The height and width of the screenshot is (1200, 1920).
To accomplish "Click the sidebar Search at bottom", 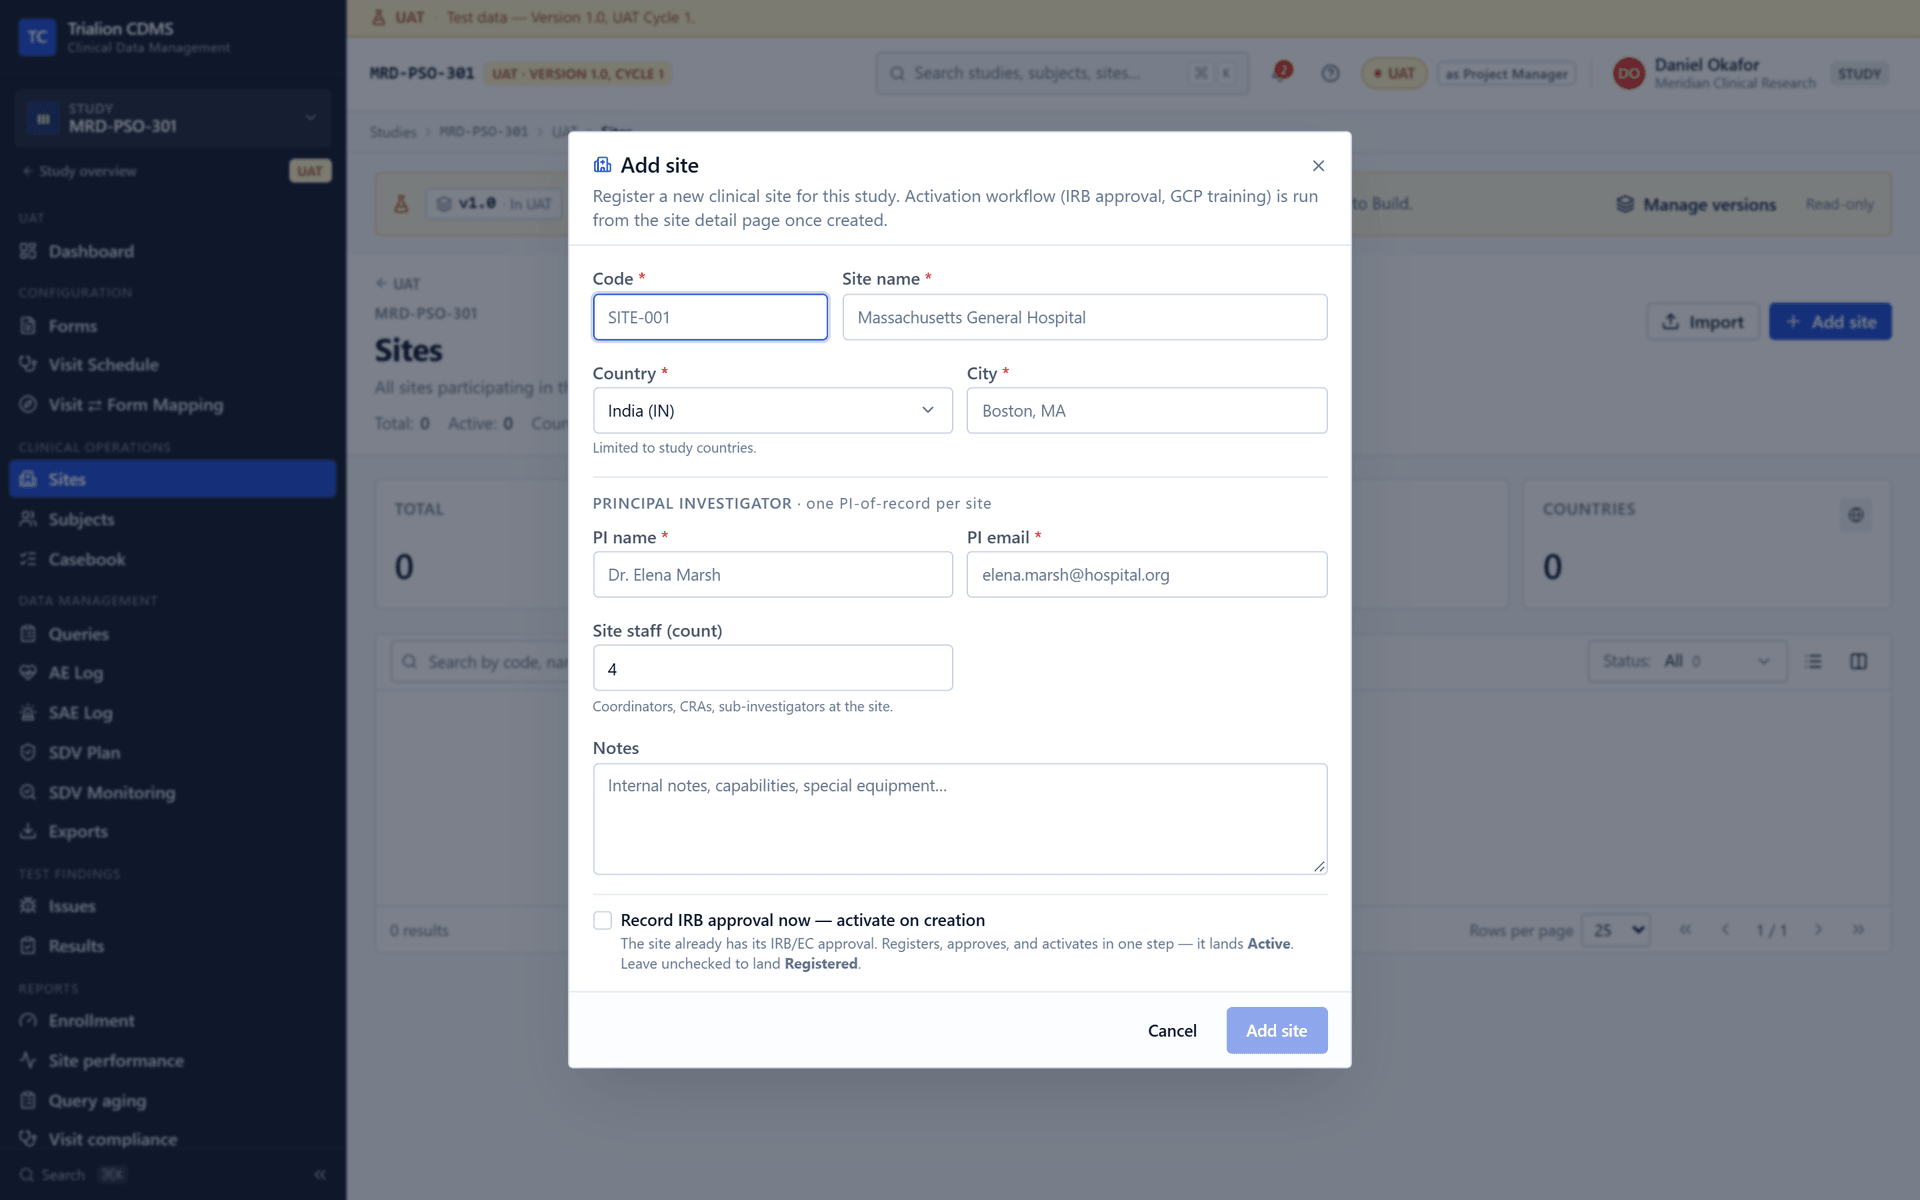I will (72, 1174).
